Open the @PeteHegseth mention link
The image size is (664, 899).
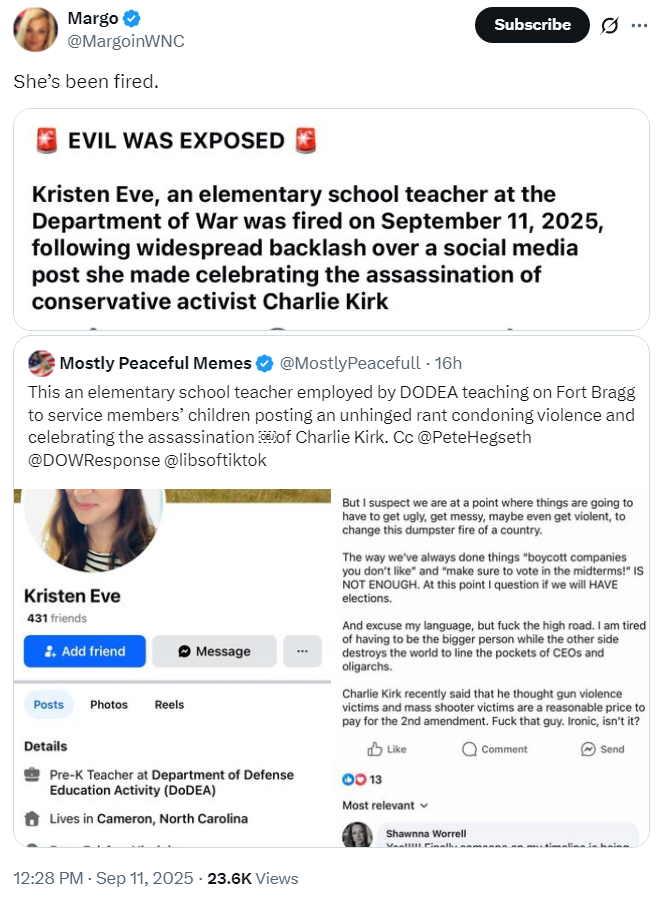pos(474,437)
